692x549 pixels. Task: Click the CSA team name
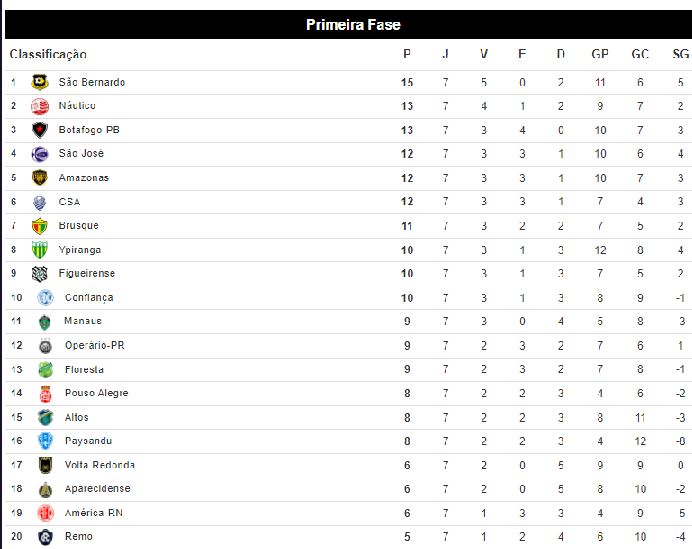tap(69, 202)
